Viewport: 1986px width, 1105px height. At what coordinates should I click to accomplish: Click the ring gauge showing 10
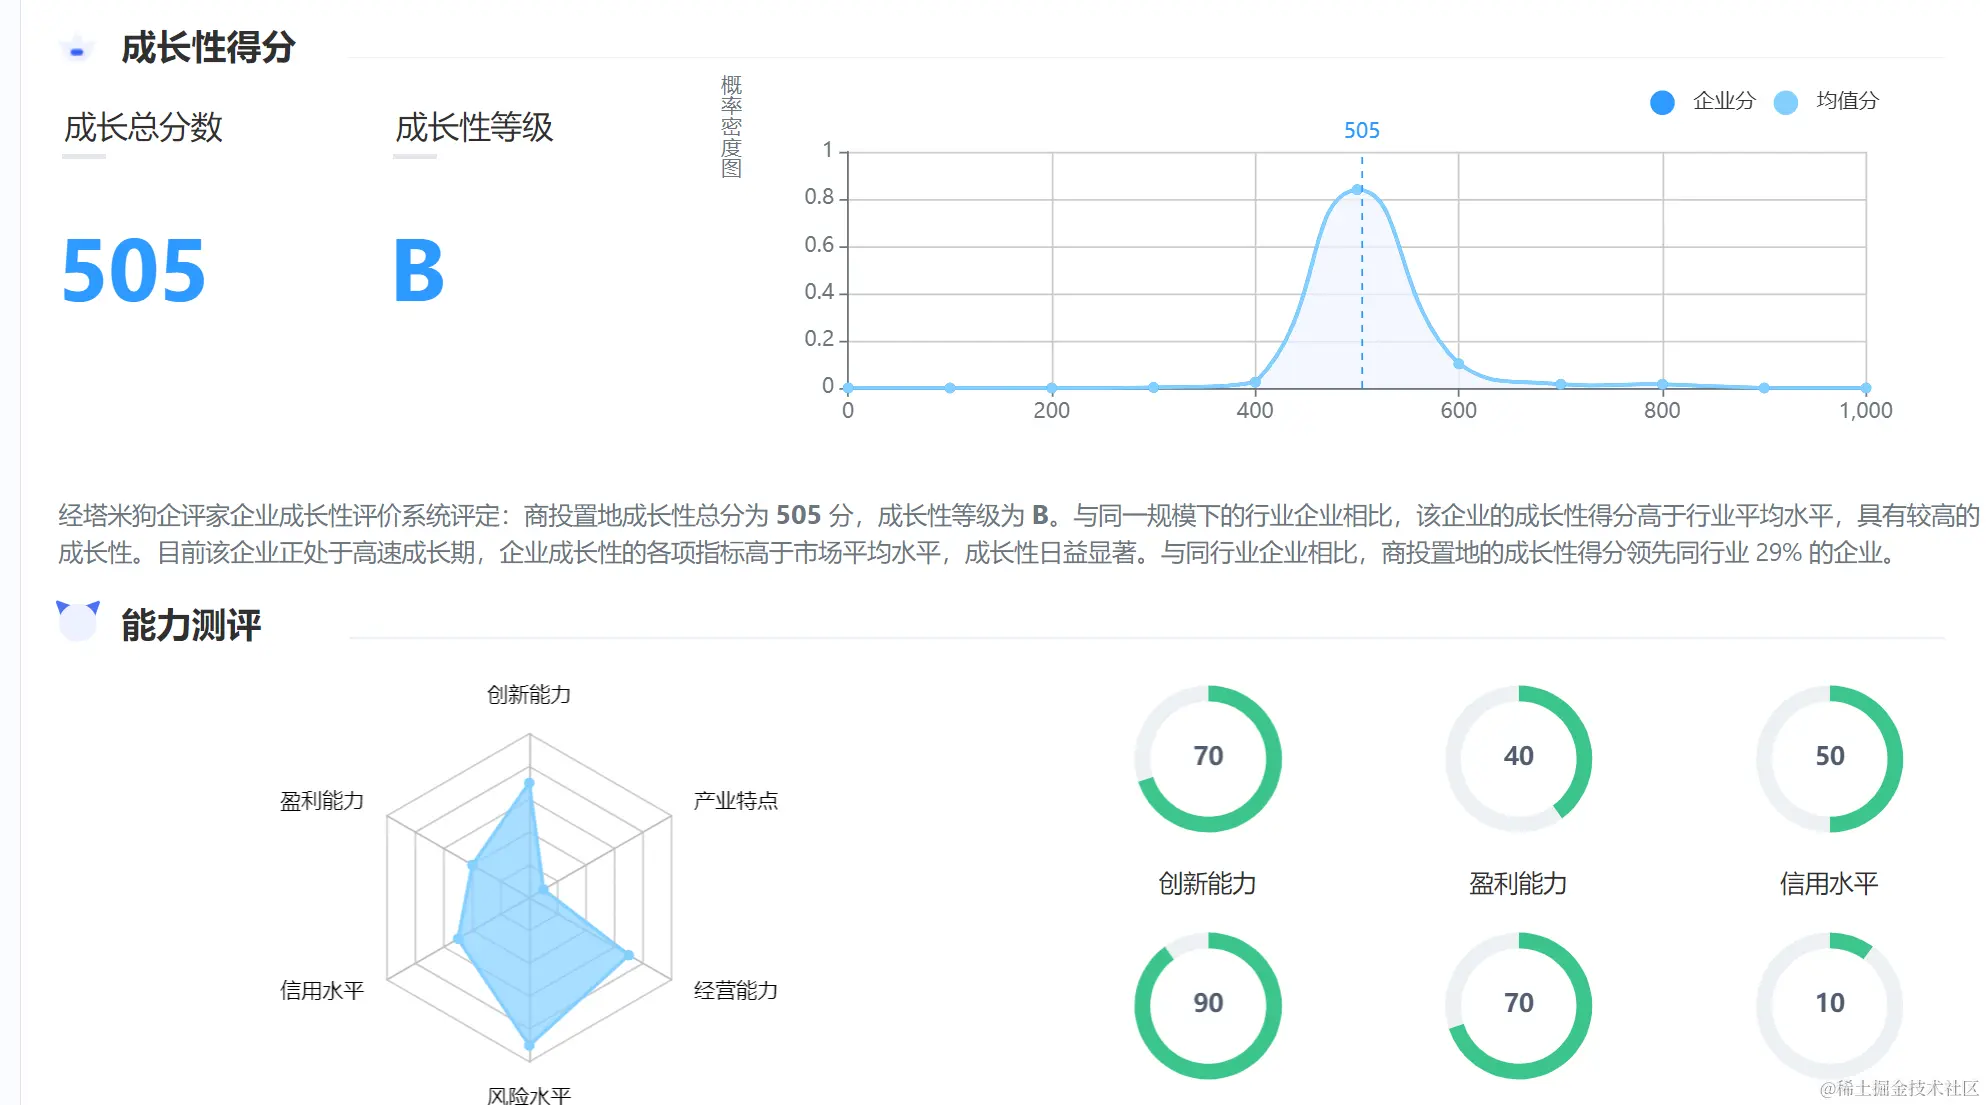pos(1829,1004)
